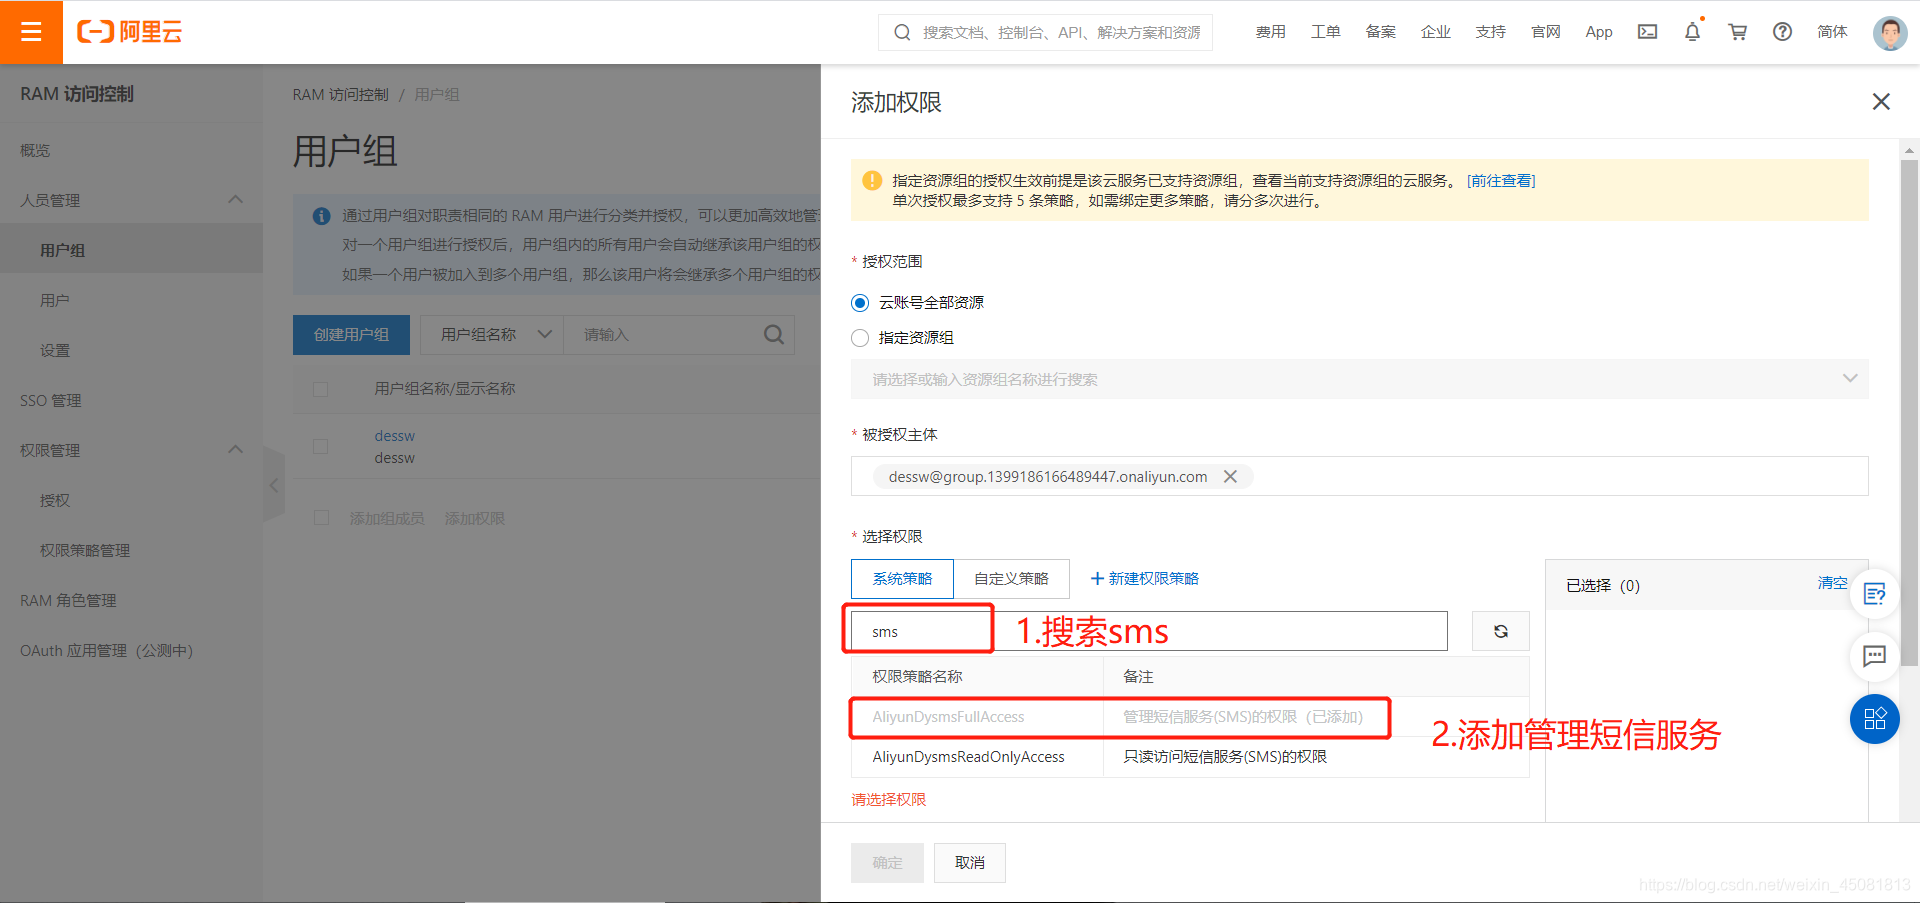The width and height of the screenshot is (1920, 903).
Task: Open the Cloud Shell terminal icon
Action: pyautogui.click(x=1647, y=32)
